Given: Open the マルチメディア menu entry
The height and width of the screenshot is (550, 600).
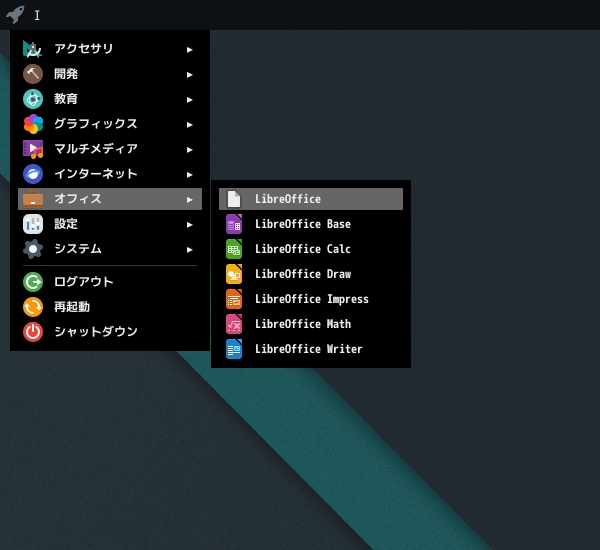Looking at the screenshot, I should point(110,149).
